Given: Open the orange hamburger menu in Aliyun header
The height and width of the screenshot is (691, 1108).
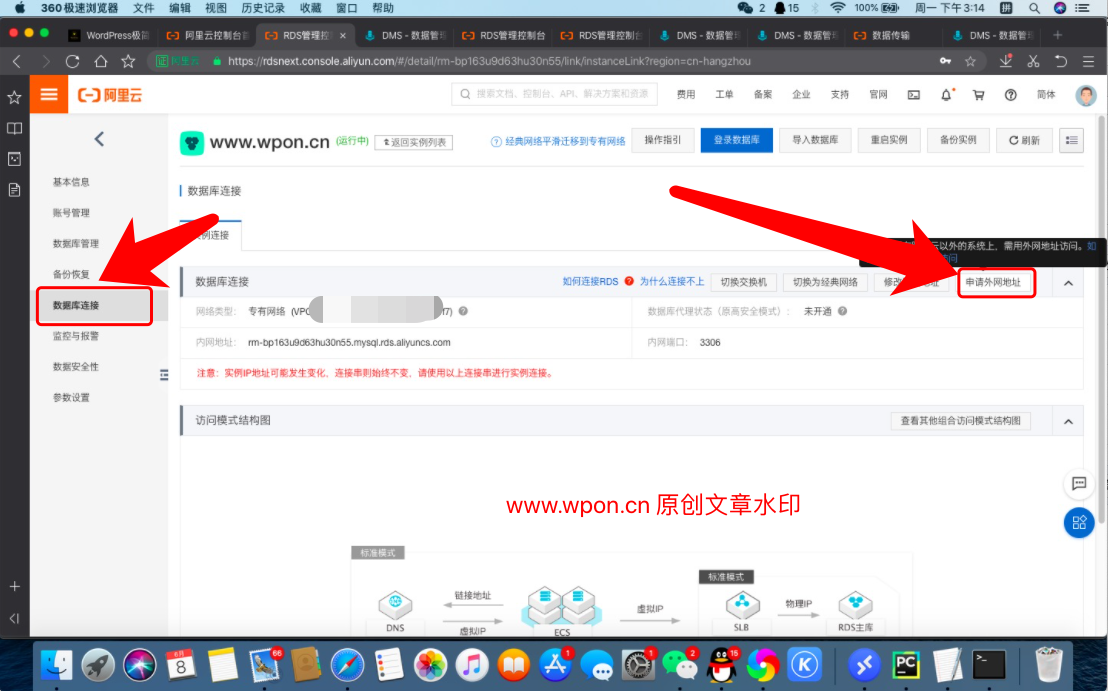Looking at the screenshot, I should pyautogui.click(x=49, y=94).
